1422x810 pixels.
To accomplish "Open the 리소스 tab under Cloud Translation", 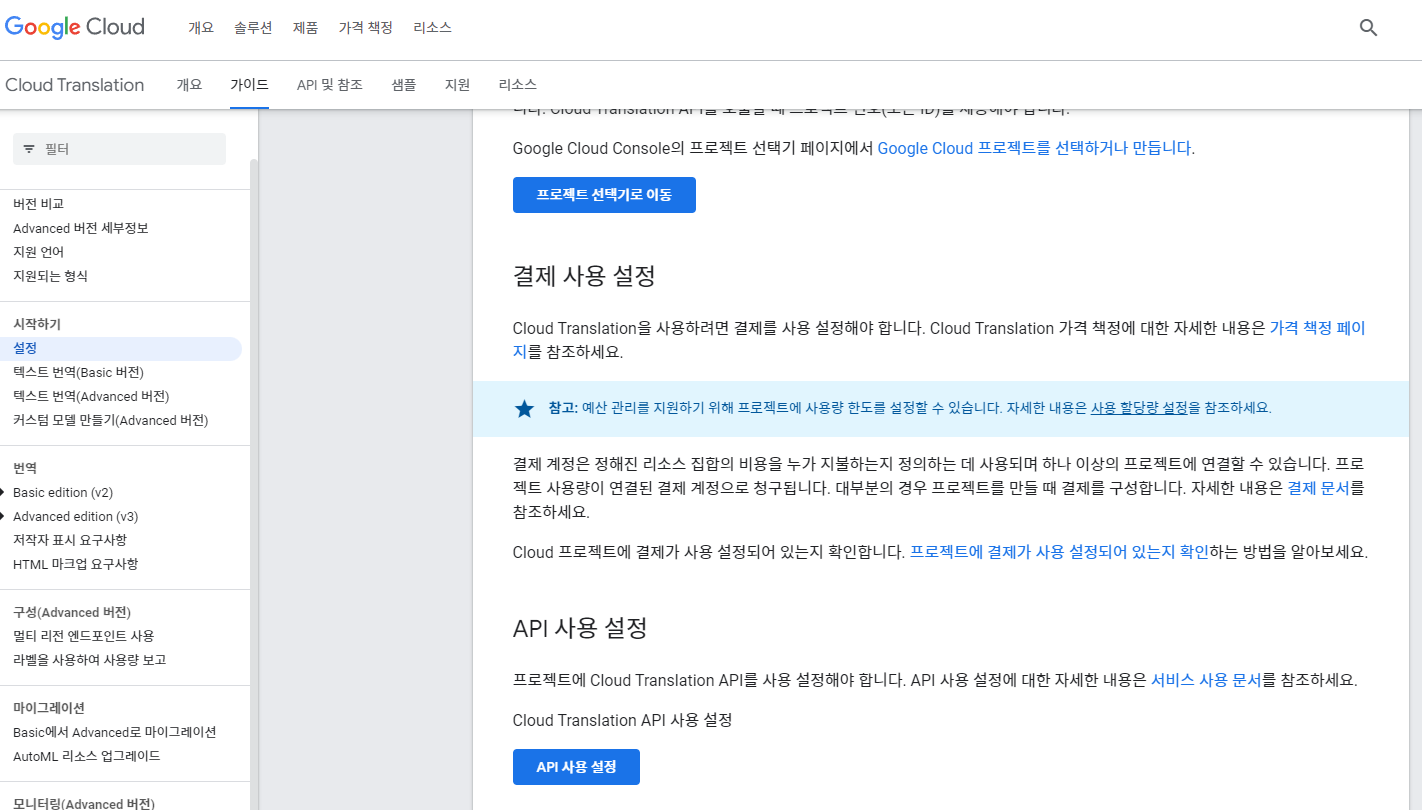I will click(518, 85).
